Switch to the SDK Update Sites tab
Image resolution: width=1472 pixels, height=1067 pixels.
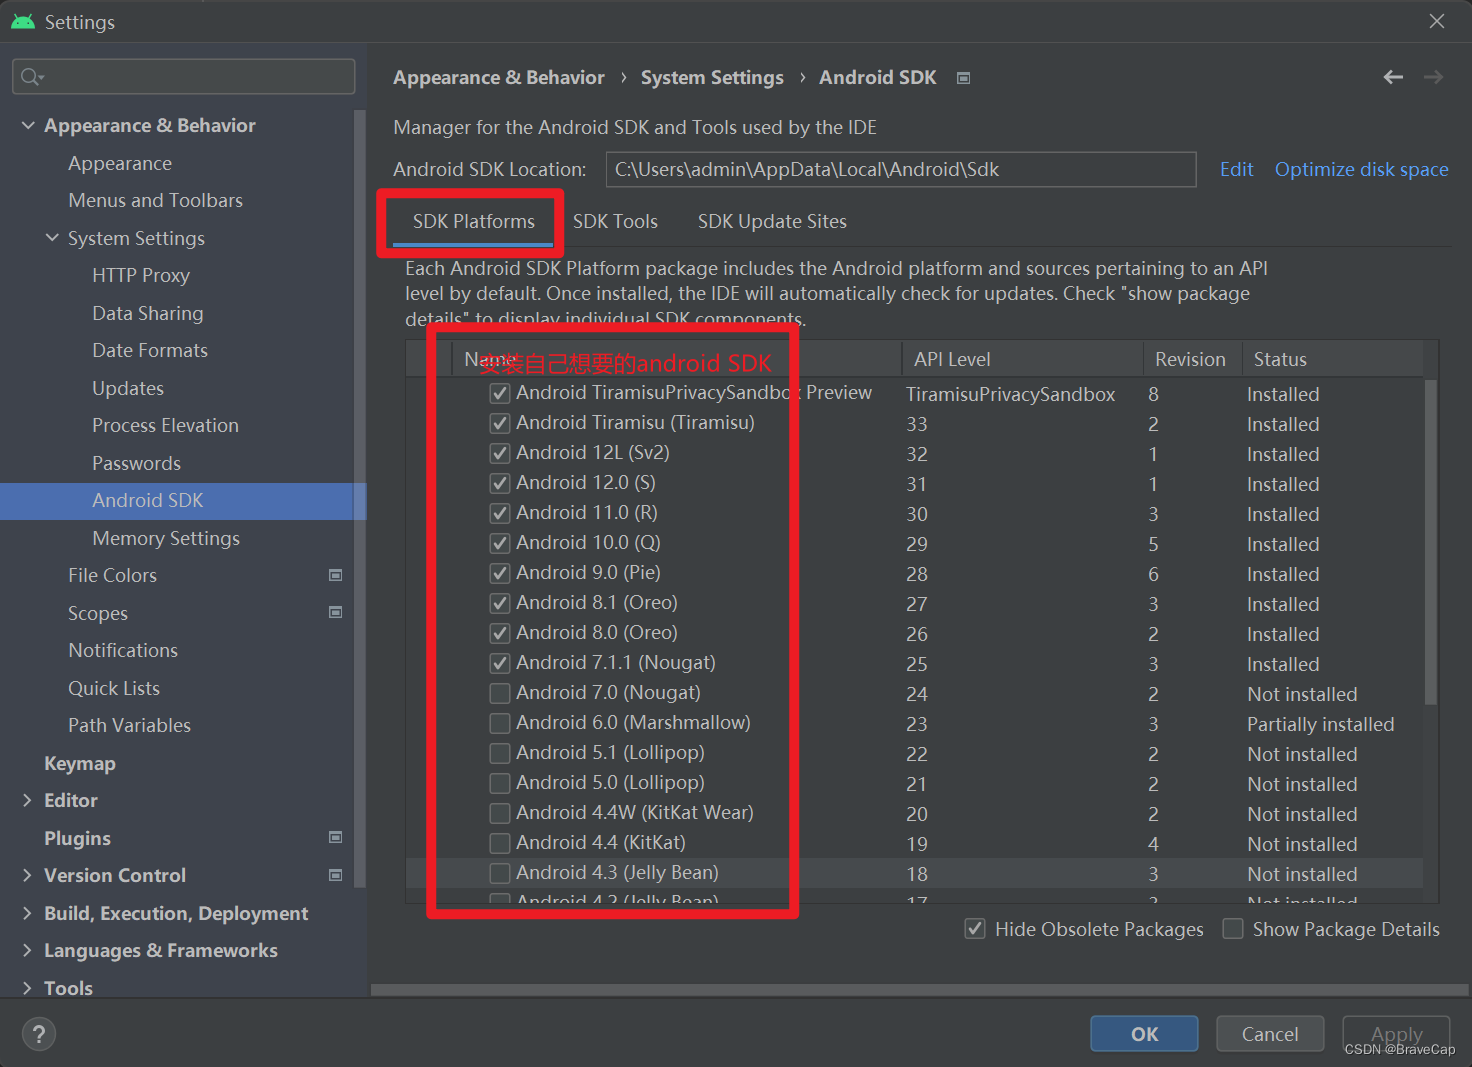click(772, 221)
